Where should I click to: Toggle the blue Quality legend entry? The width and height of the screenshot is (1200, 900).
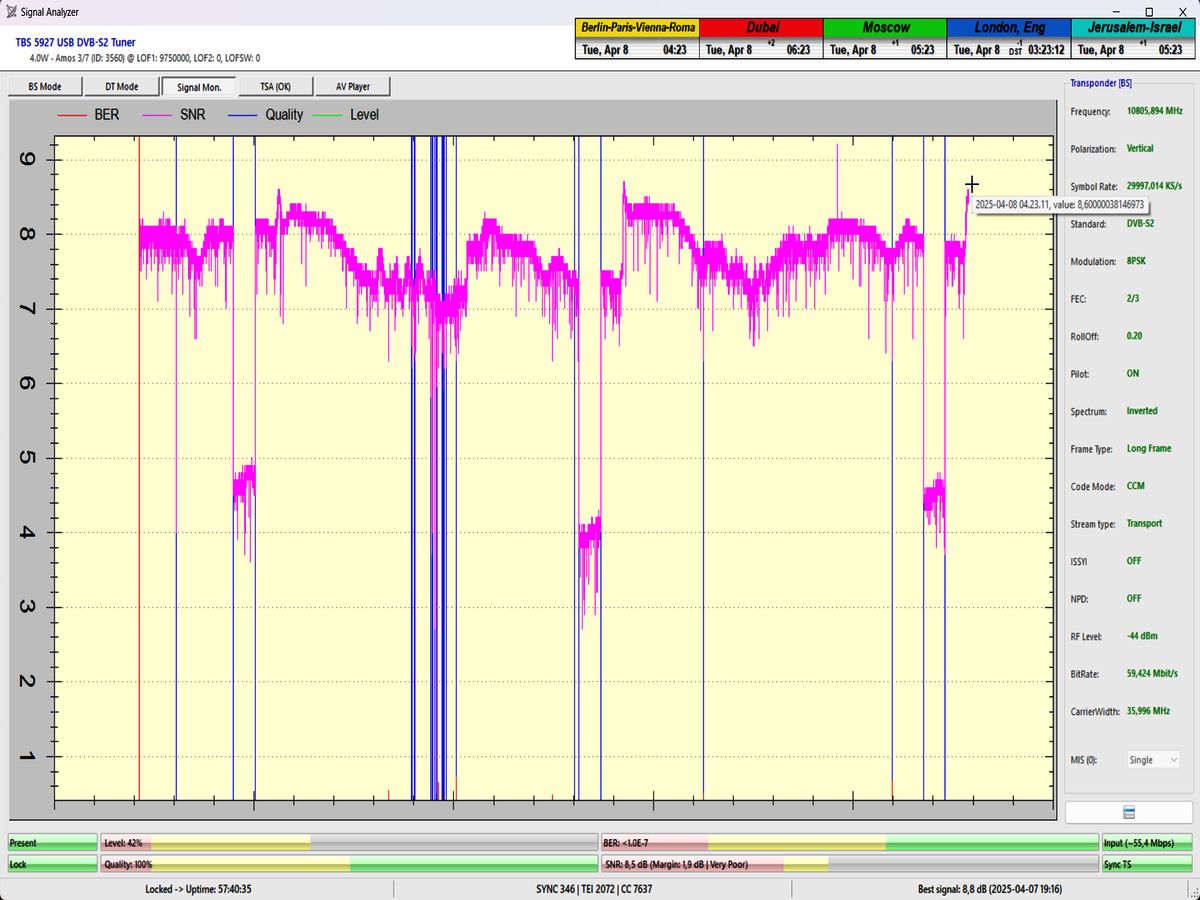click(x=266, y=115)
